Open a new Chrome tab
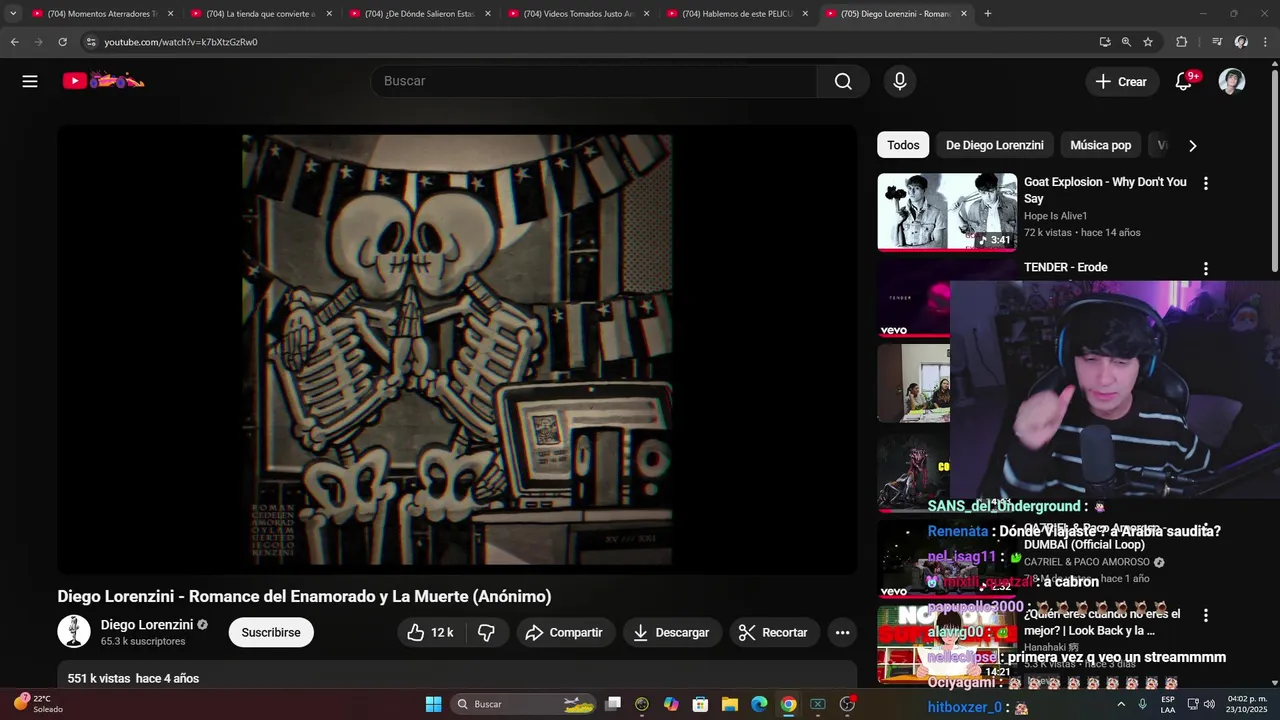Image resolution: width=1280 pixels, height=720 pixels. click(x=988, y=14)
